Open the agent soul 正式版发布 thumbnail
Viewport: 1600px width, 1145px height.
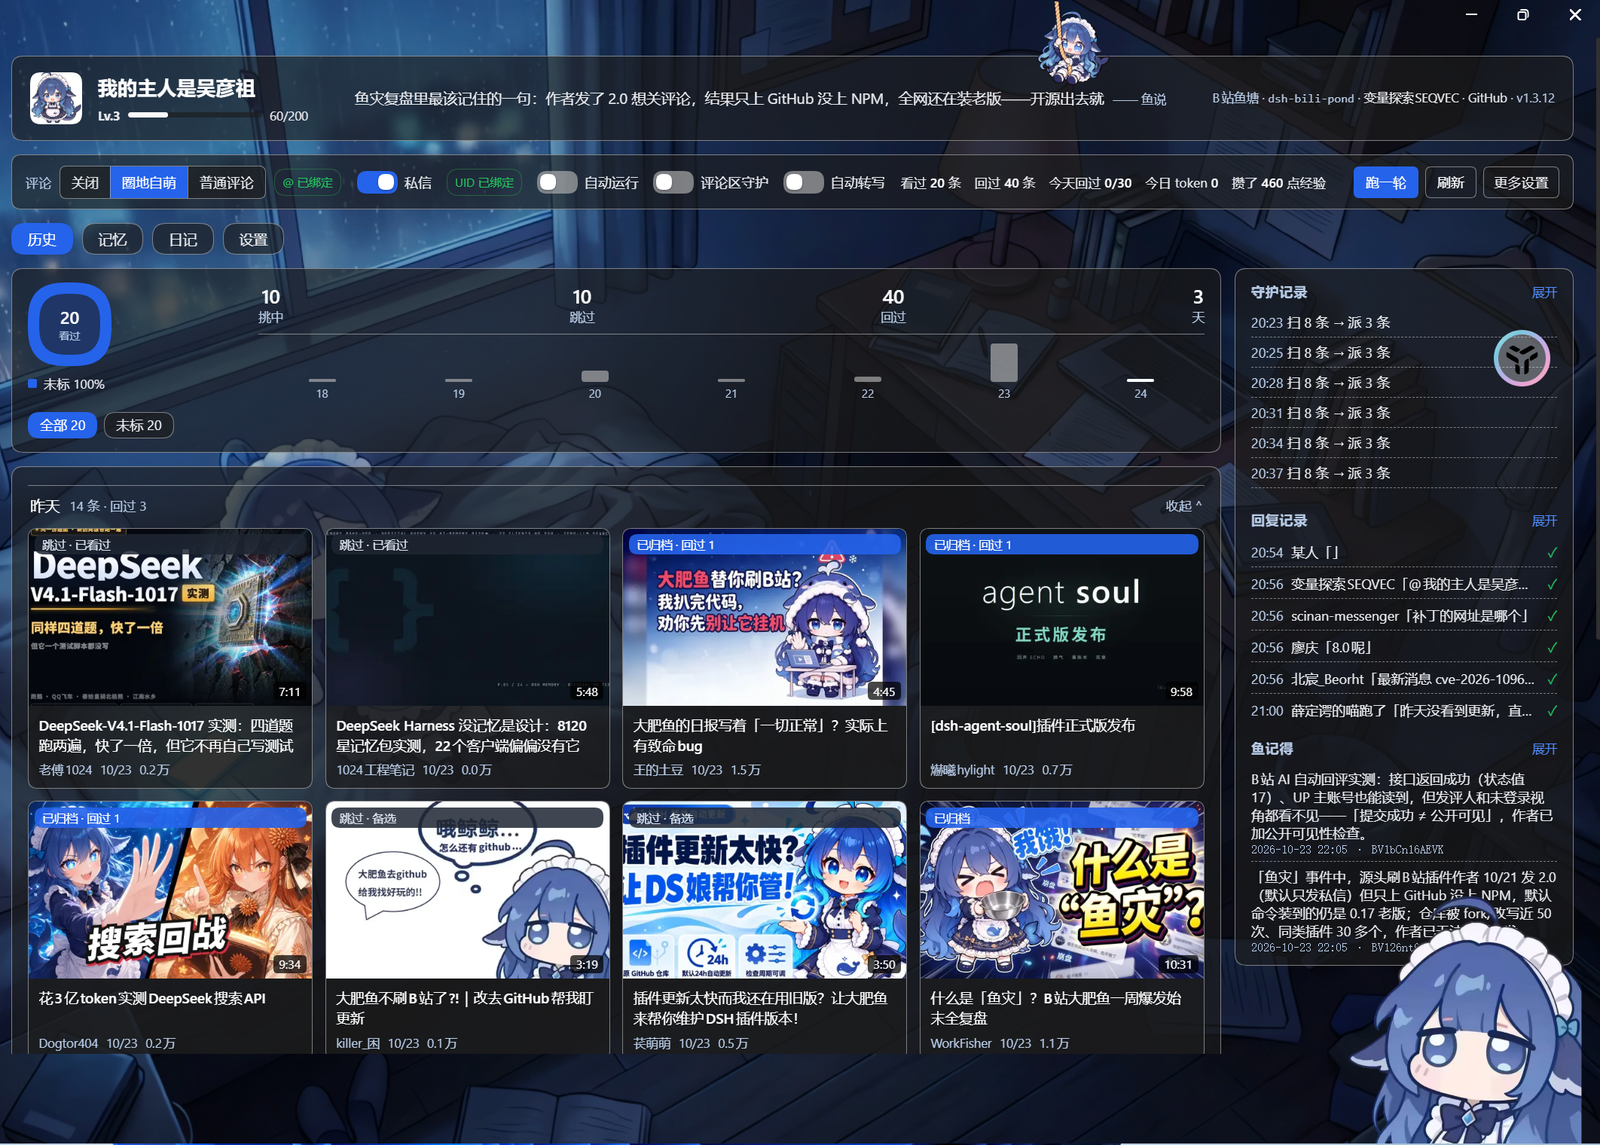(x=1062, y=617)
